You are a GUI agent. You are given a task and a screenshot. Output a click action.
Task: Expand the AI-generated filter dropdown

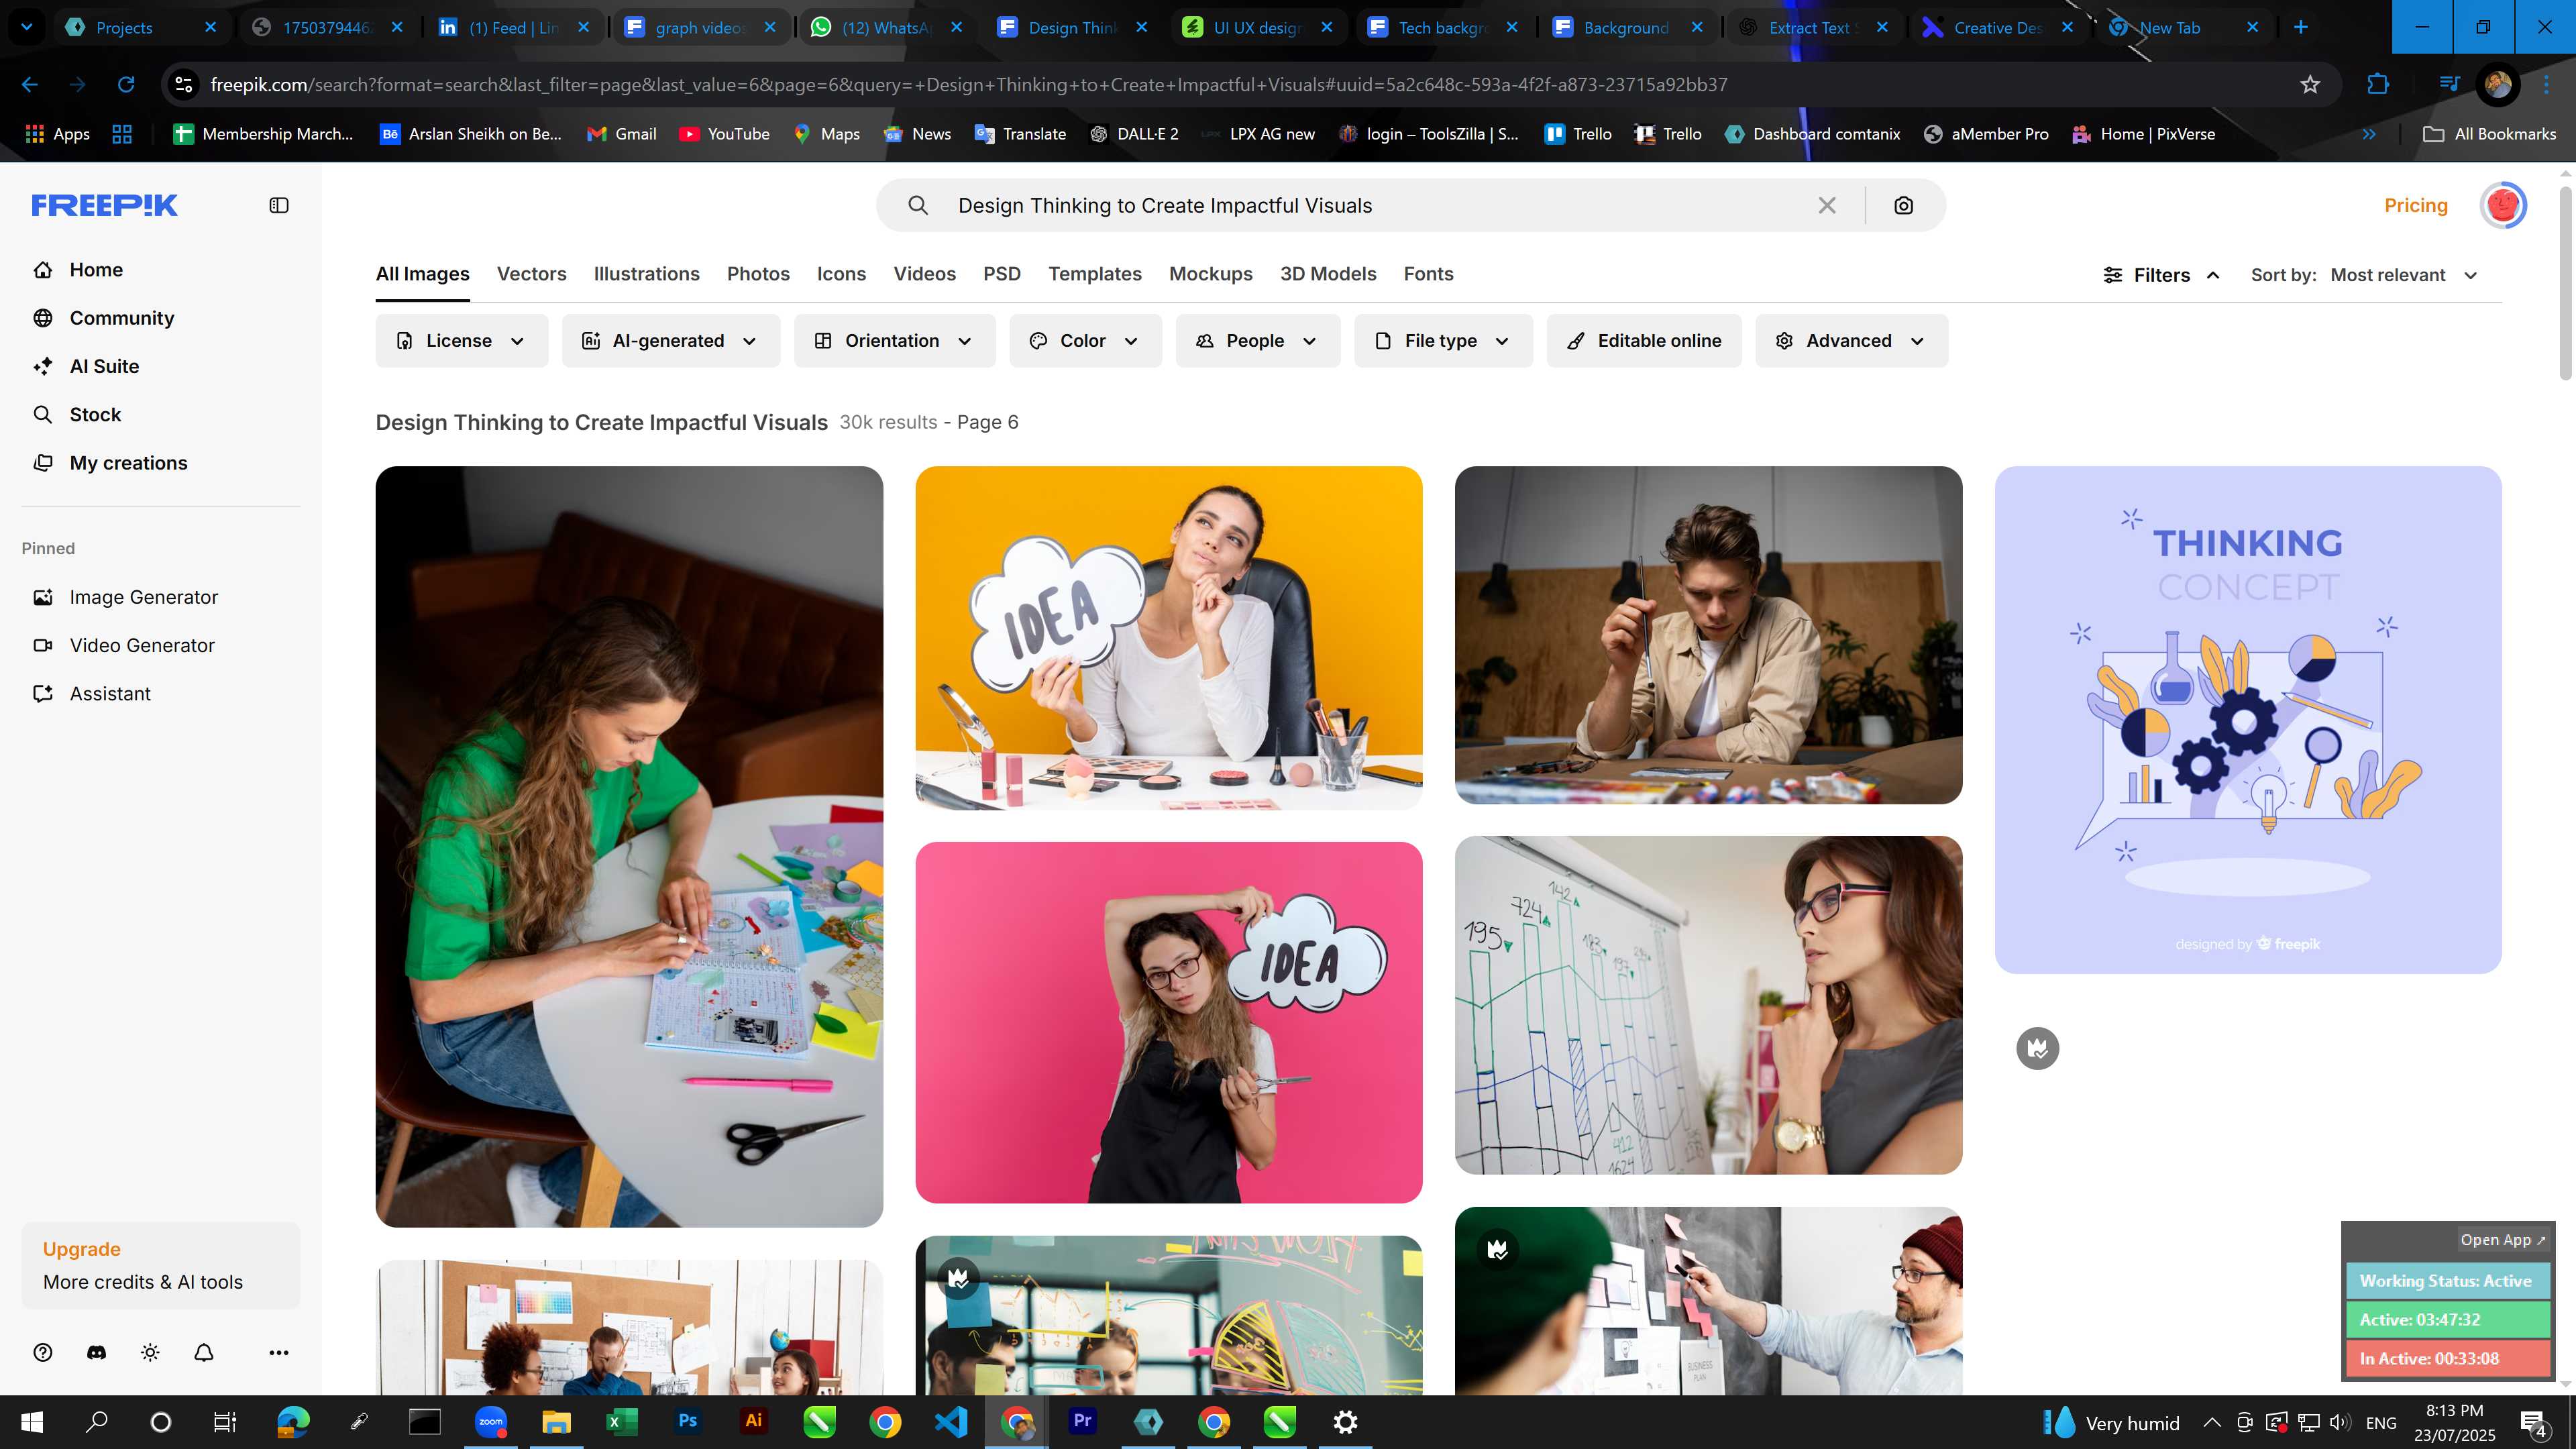[670, 341]
